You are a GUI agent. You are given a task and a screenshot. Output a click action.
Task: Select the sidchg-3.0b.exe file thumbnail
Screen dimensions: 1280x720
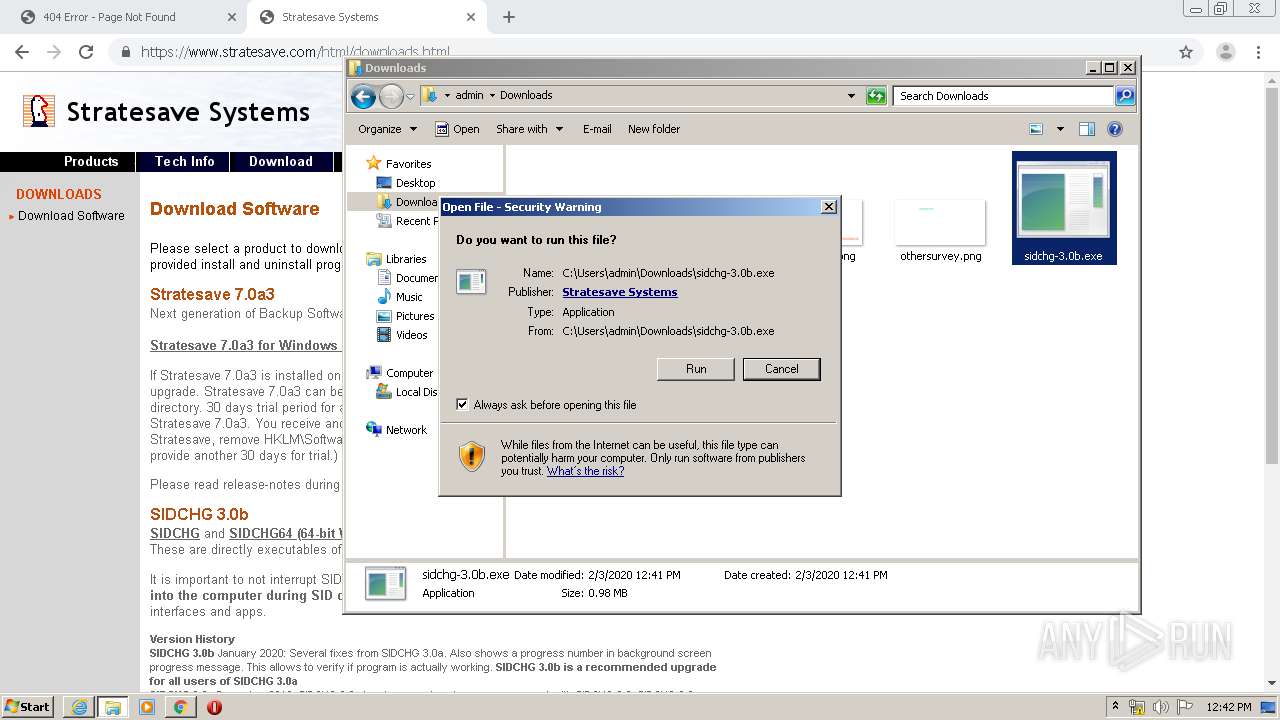[x=1063, y=208]
